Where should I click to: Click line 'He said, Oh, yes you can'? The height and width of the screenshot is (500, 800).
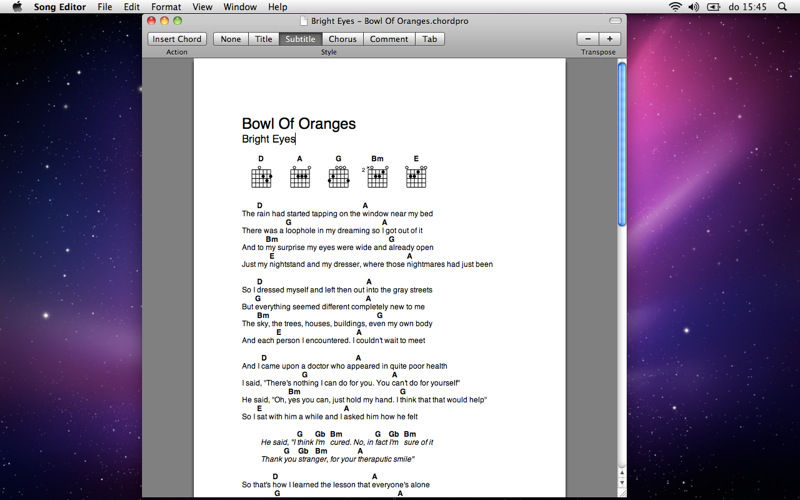click(364, 399)
